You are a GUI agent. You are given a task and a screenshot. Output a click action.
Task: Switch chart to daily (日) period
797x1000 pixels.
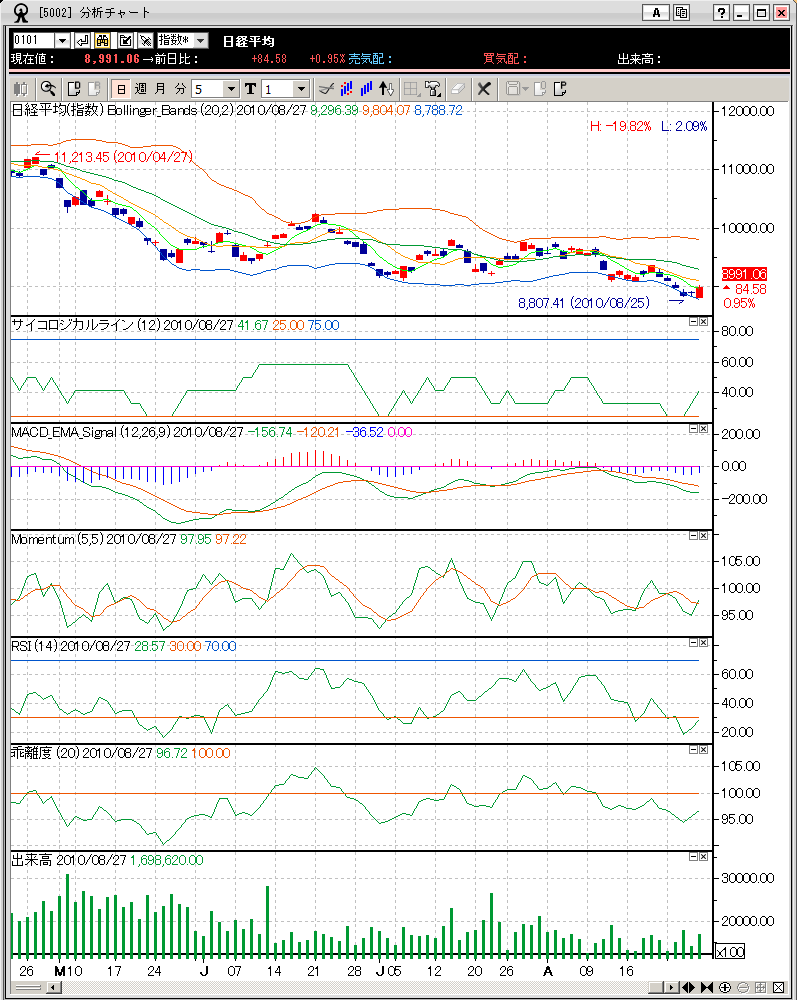tap(121, 88)
